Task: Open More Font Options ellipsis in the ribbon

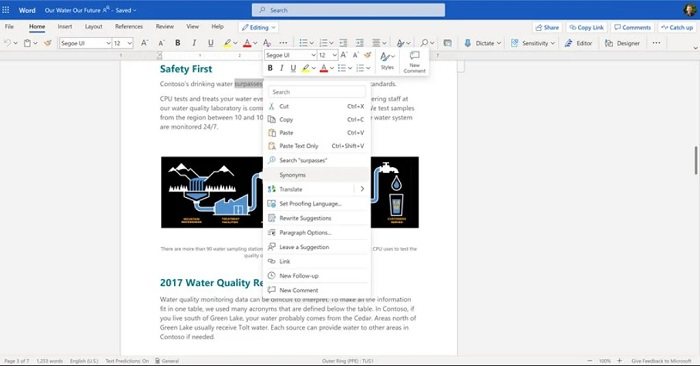Action: (283, 43)
